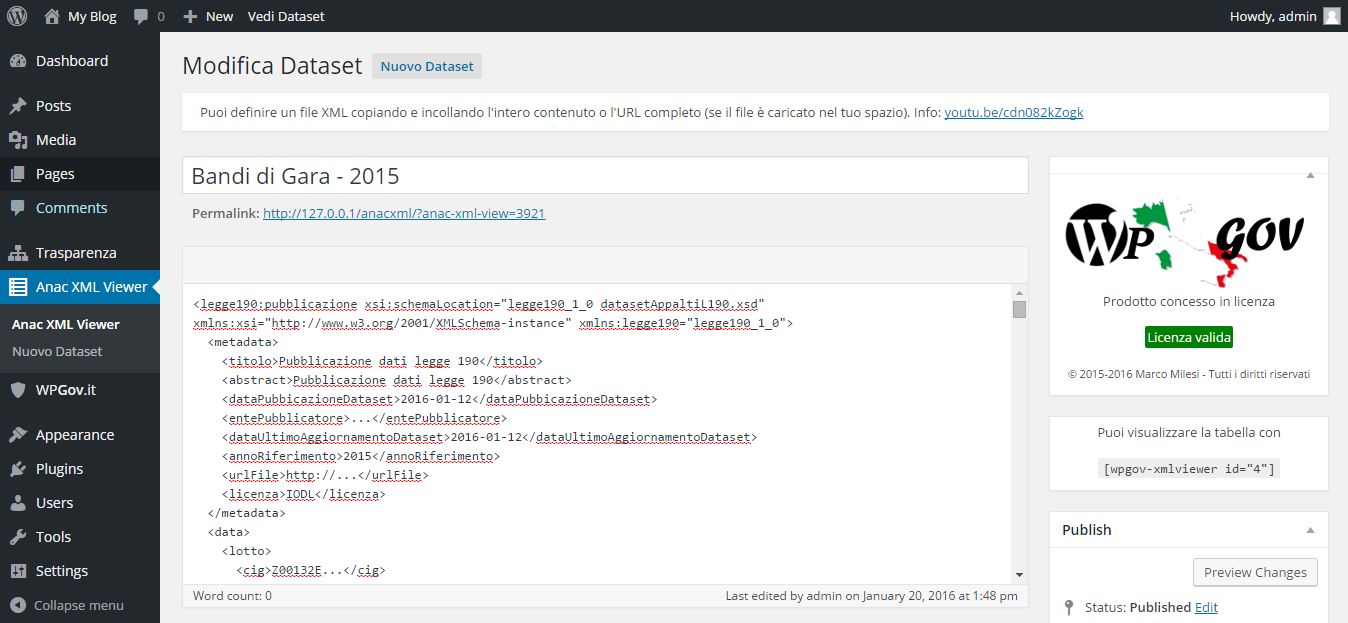
Task: Click the comments bubble icon in admin bar
Action: [x=142, y=16]
